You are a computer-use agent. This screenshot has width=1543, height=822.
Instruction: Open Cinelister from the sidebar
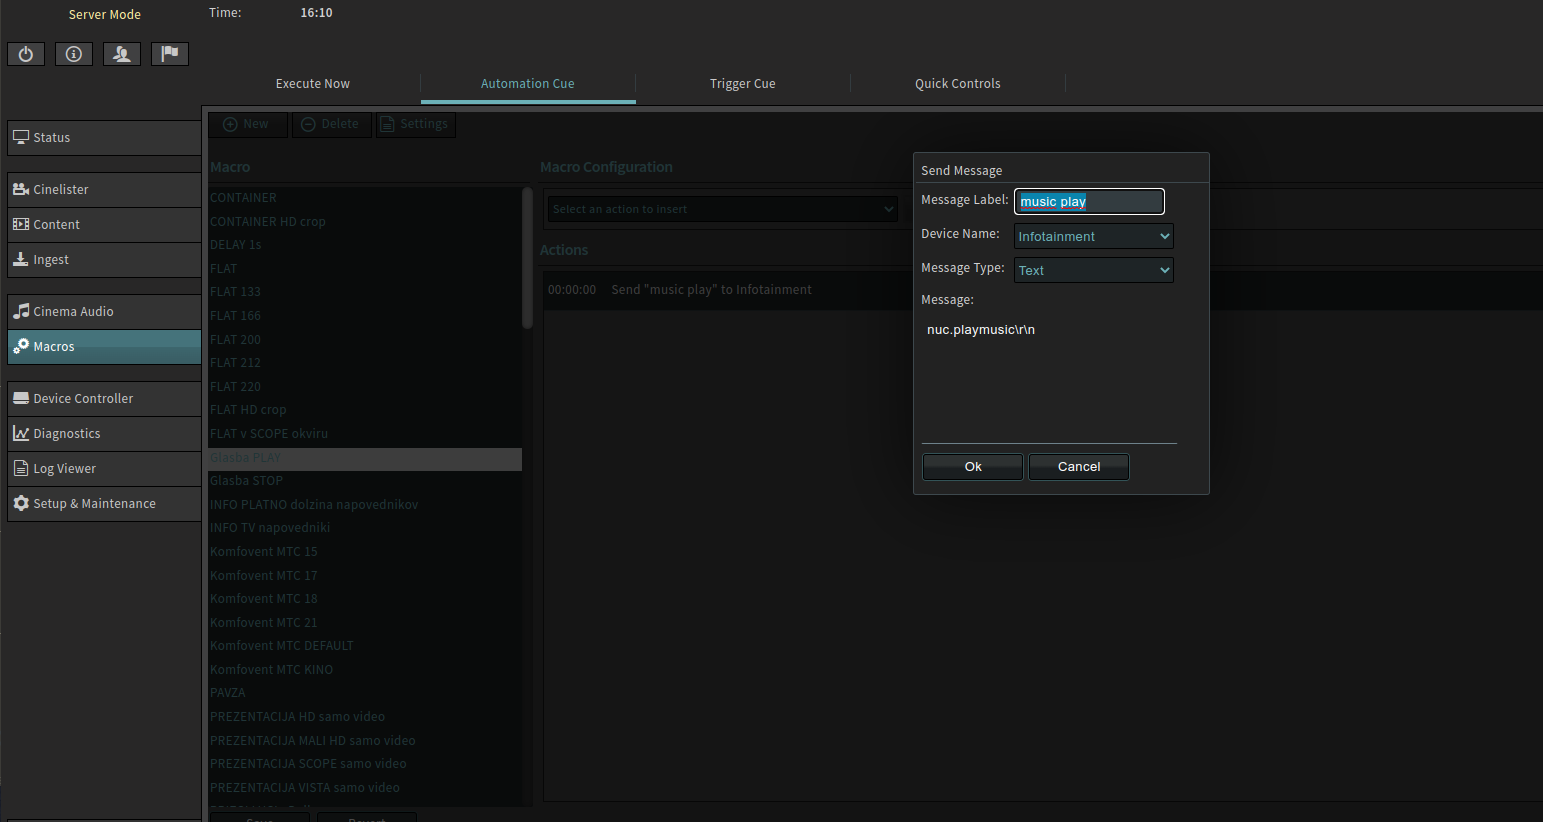pyautogui.click(x=104, y=190)
